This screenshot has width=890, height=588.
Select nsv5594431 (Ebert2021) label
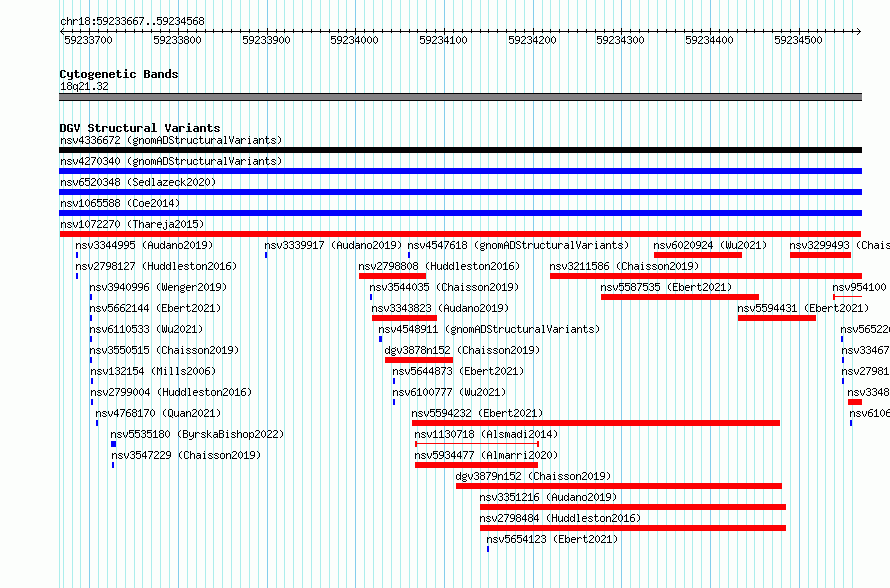[x=803, y=308]
